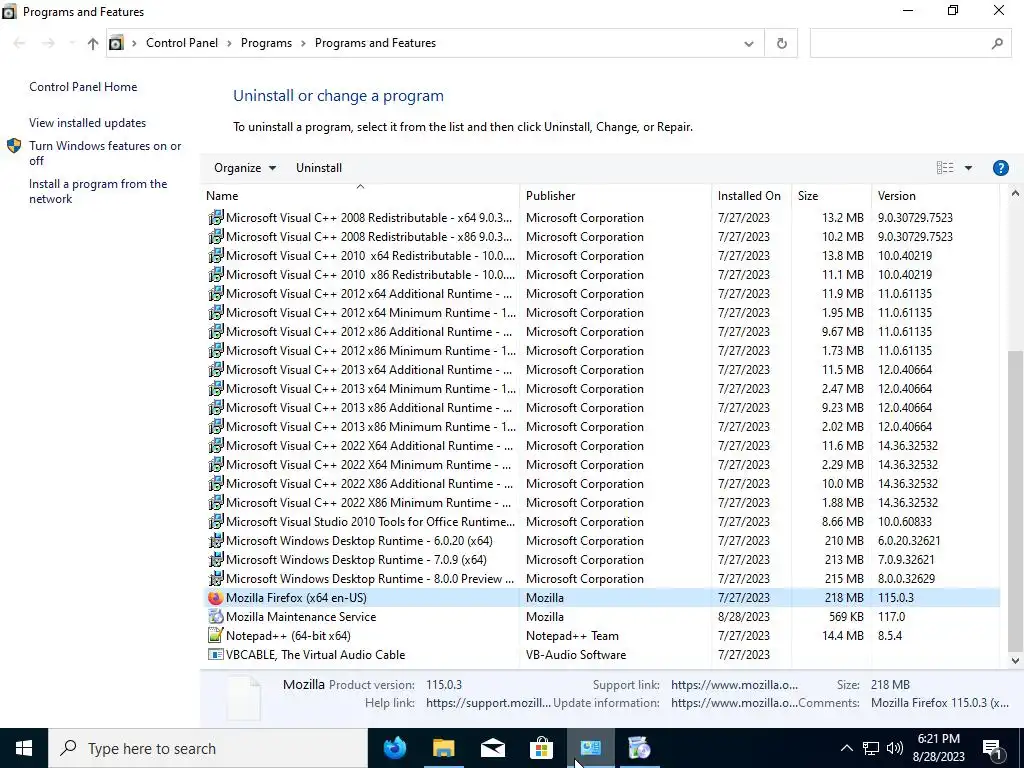This screenshot has height=768, width=1024.
Task: Click the Control Panel icon in address bar
Action: [x=116, y=43]
